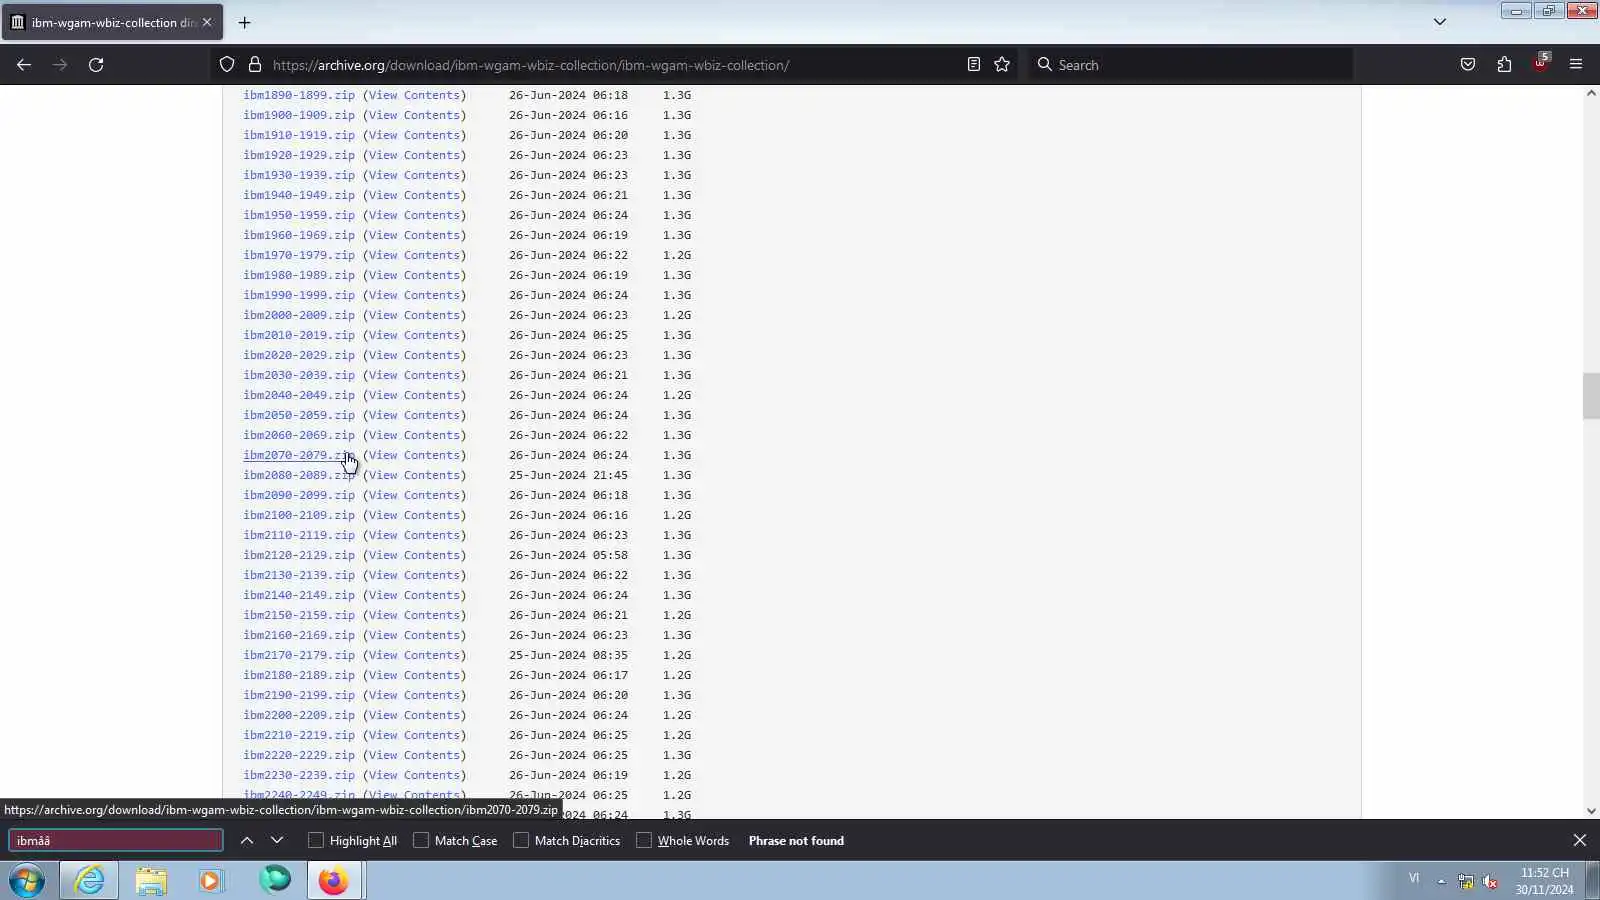
Task: Open media player taskbar icon
Action: coord(211,881)
